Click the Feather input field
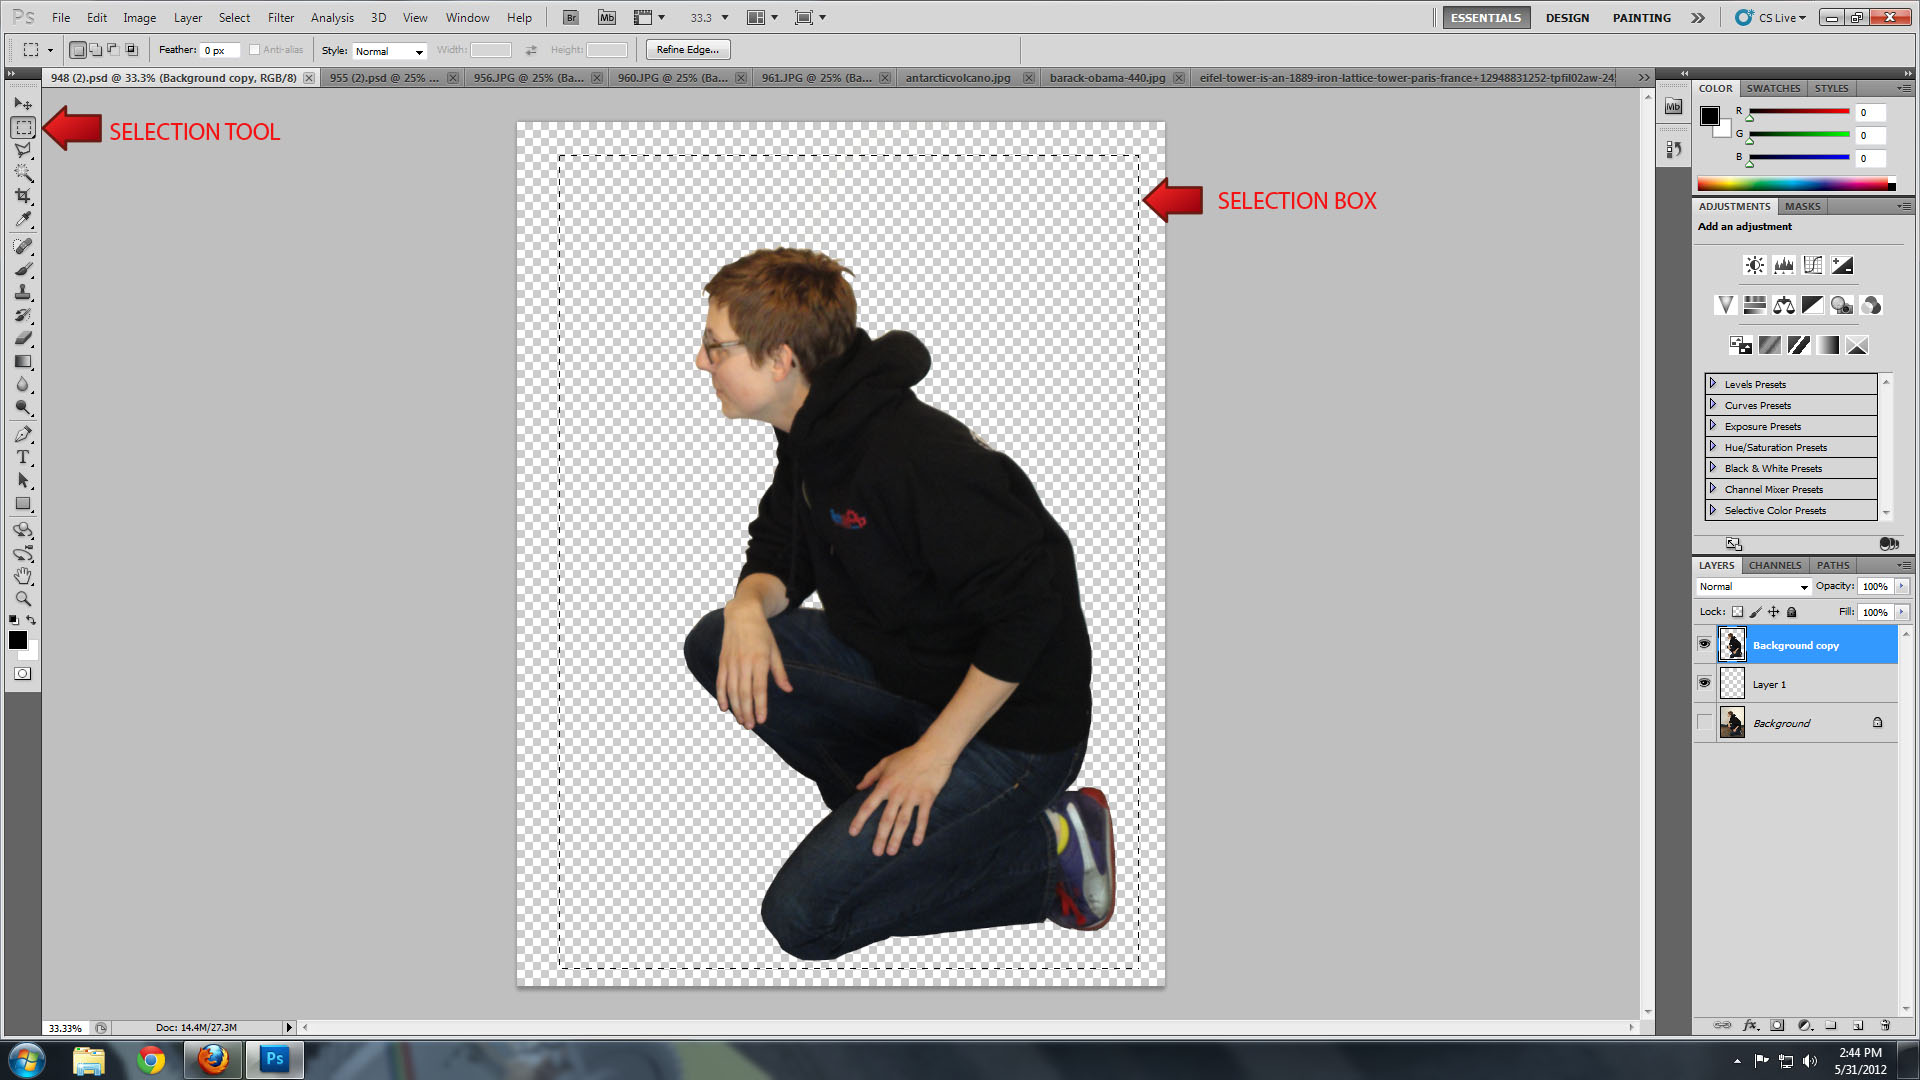Image resolution: width=1920 pixels, height=1080 pixels. pos(219,50)
